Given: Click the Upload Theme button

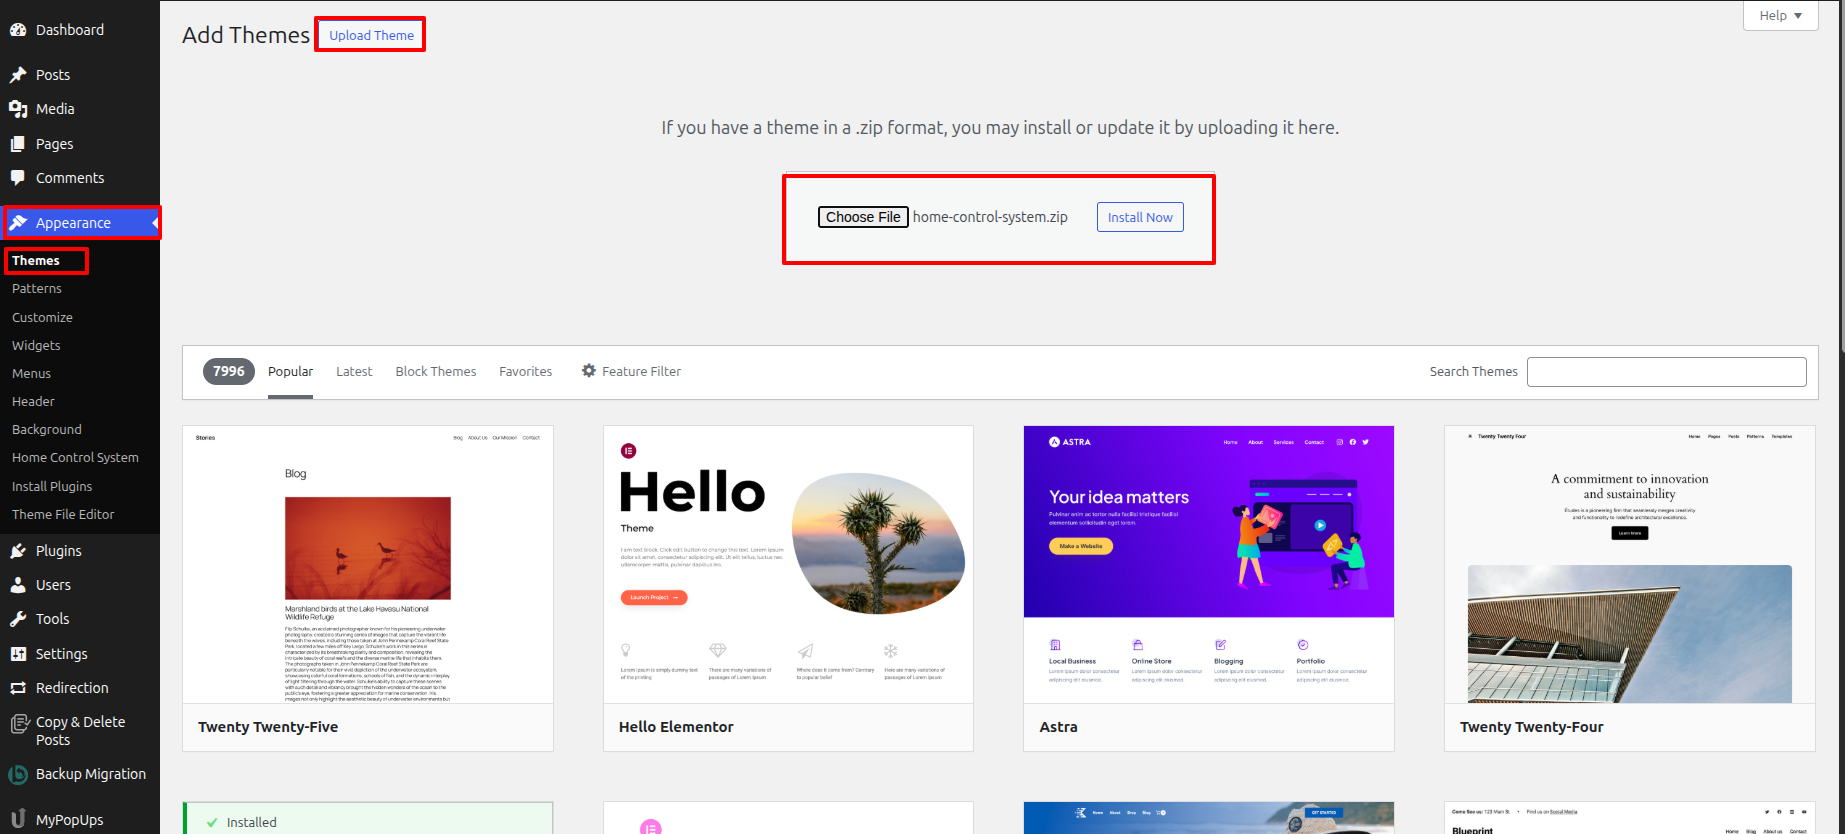Looking at the screenshot, I should (371, 35).
